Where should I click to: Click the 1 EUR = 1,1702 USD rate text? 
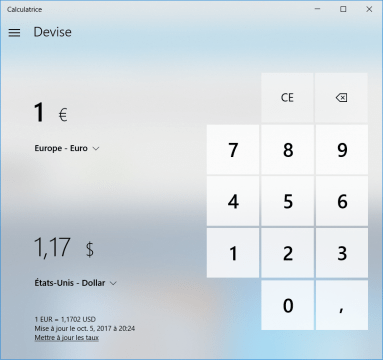(65, 319)
